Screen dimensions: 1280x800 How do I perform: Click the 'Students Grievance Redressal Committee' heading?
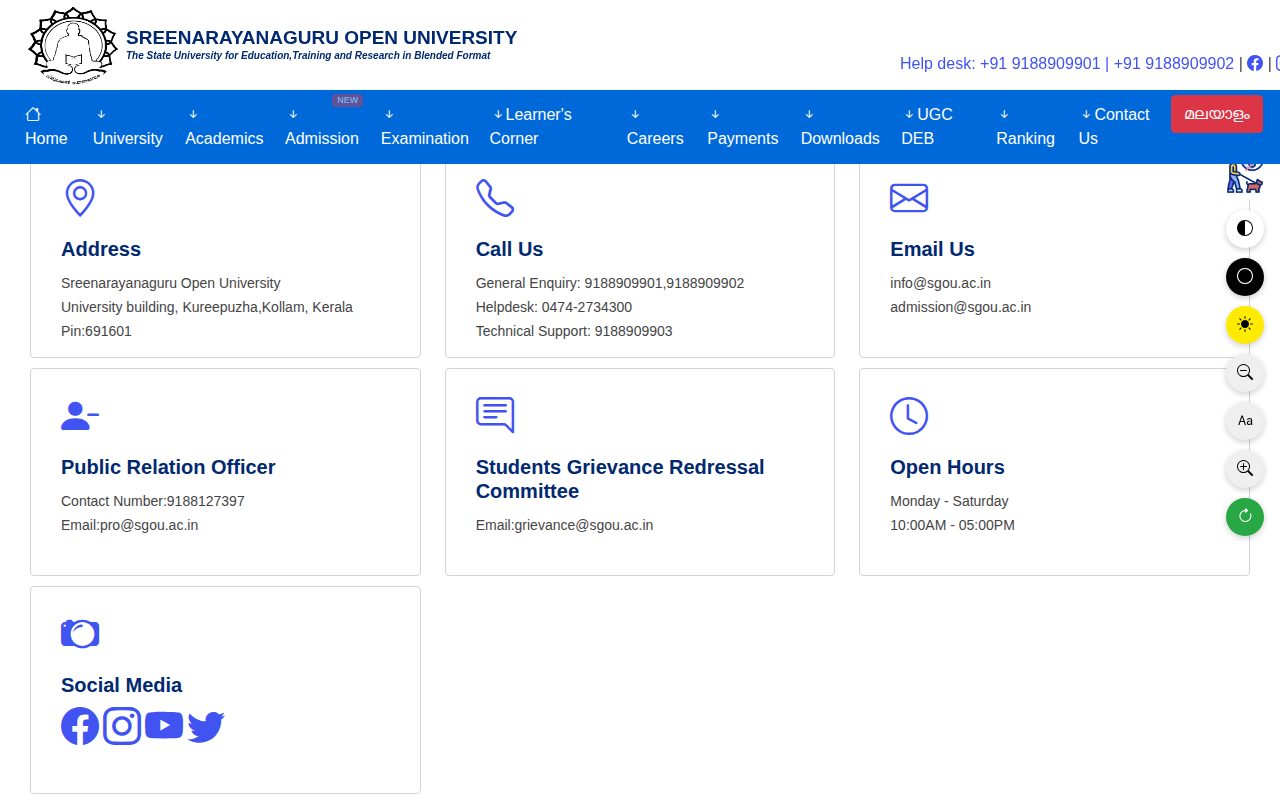[x=620, y=479]
